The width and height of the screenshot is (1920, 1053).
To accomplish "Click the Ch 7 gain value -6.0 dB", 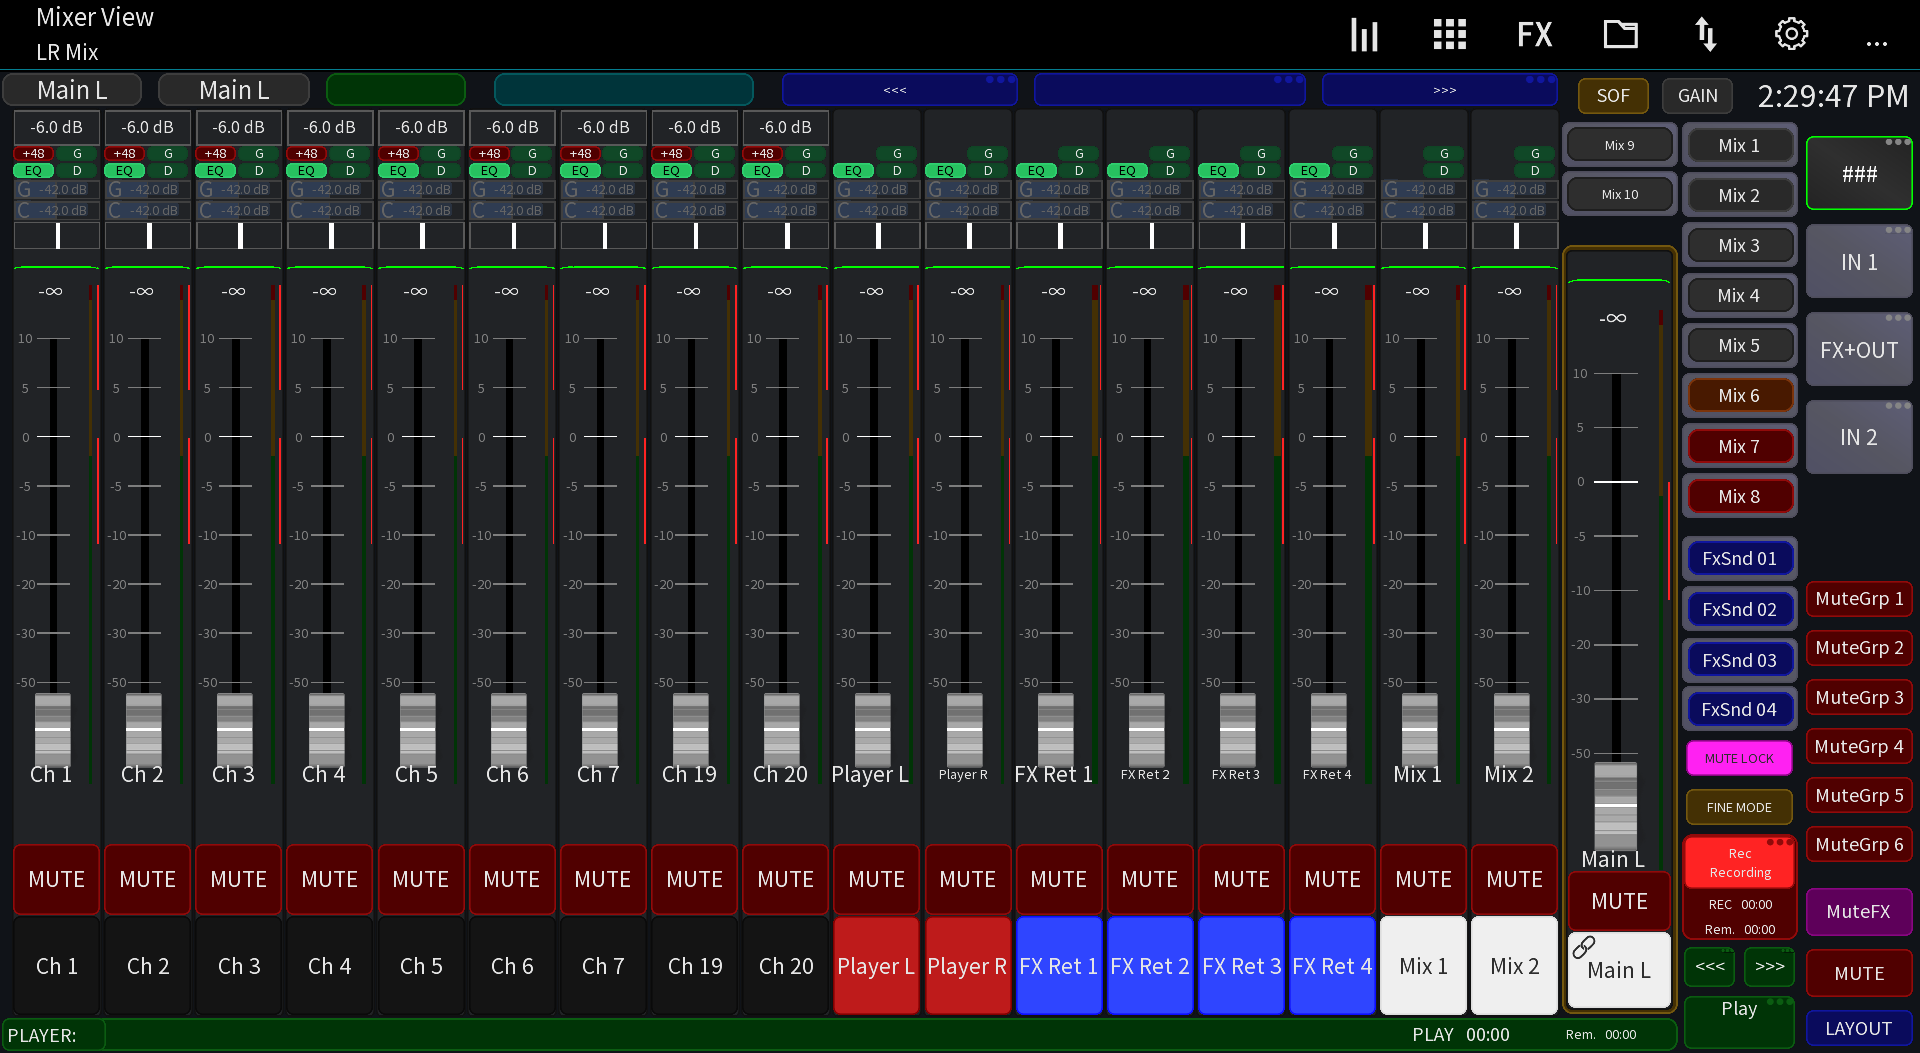I will (x=603, y=127).
